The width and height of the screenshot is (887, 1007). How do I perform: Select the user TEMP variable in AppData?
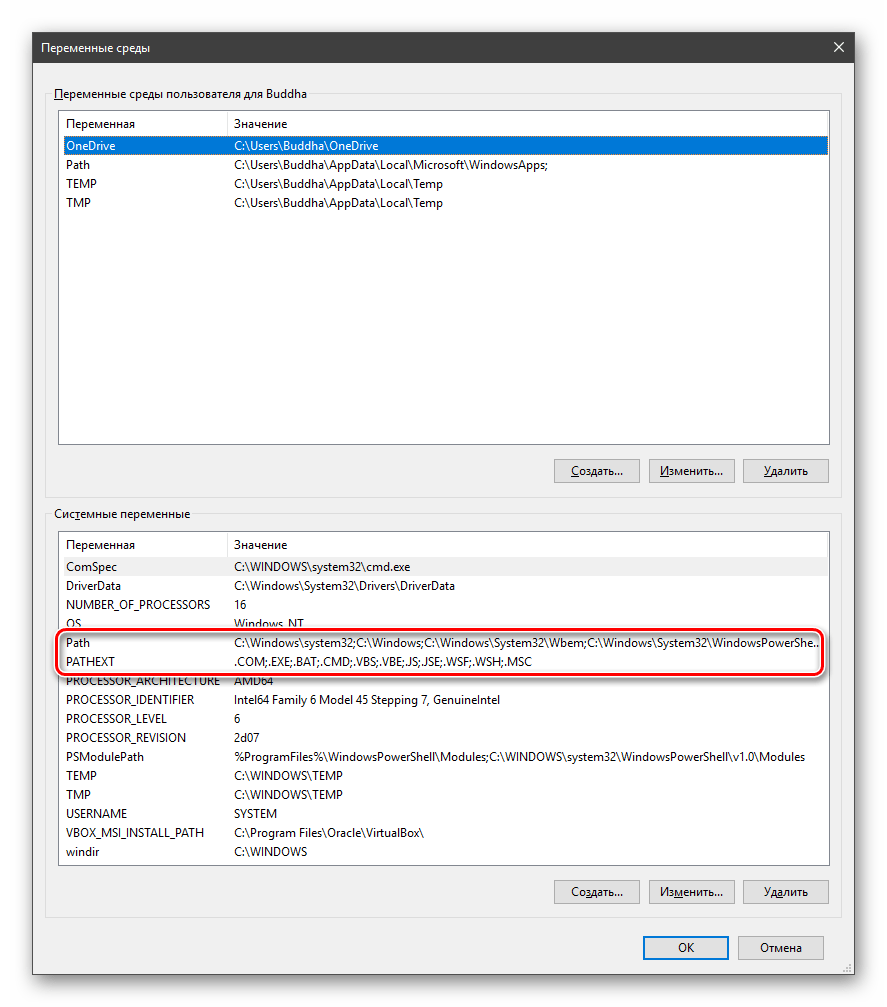point(445,184)
